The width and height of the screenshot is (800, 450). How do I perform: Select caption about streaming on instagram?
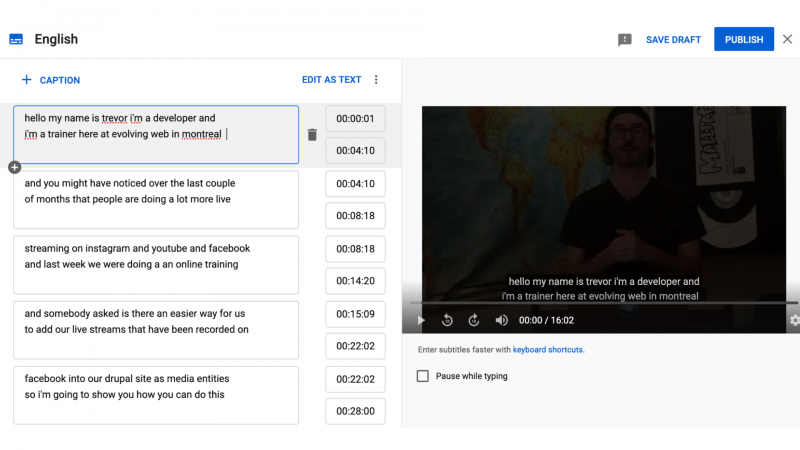pos(156,265)
